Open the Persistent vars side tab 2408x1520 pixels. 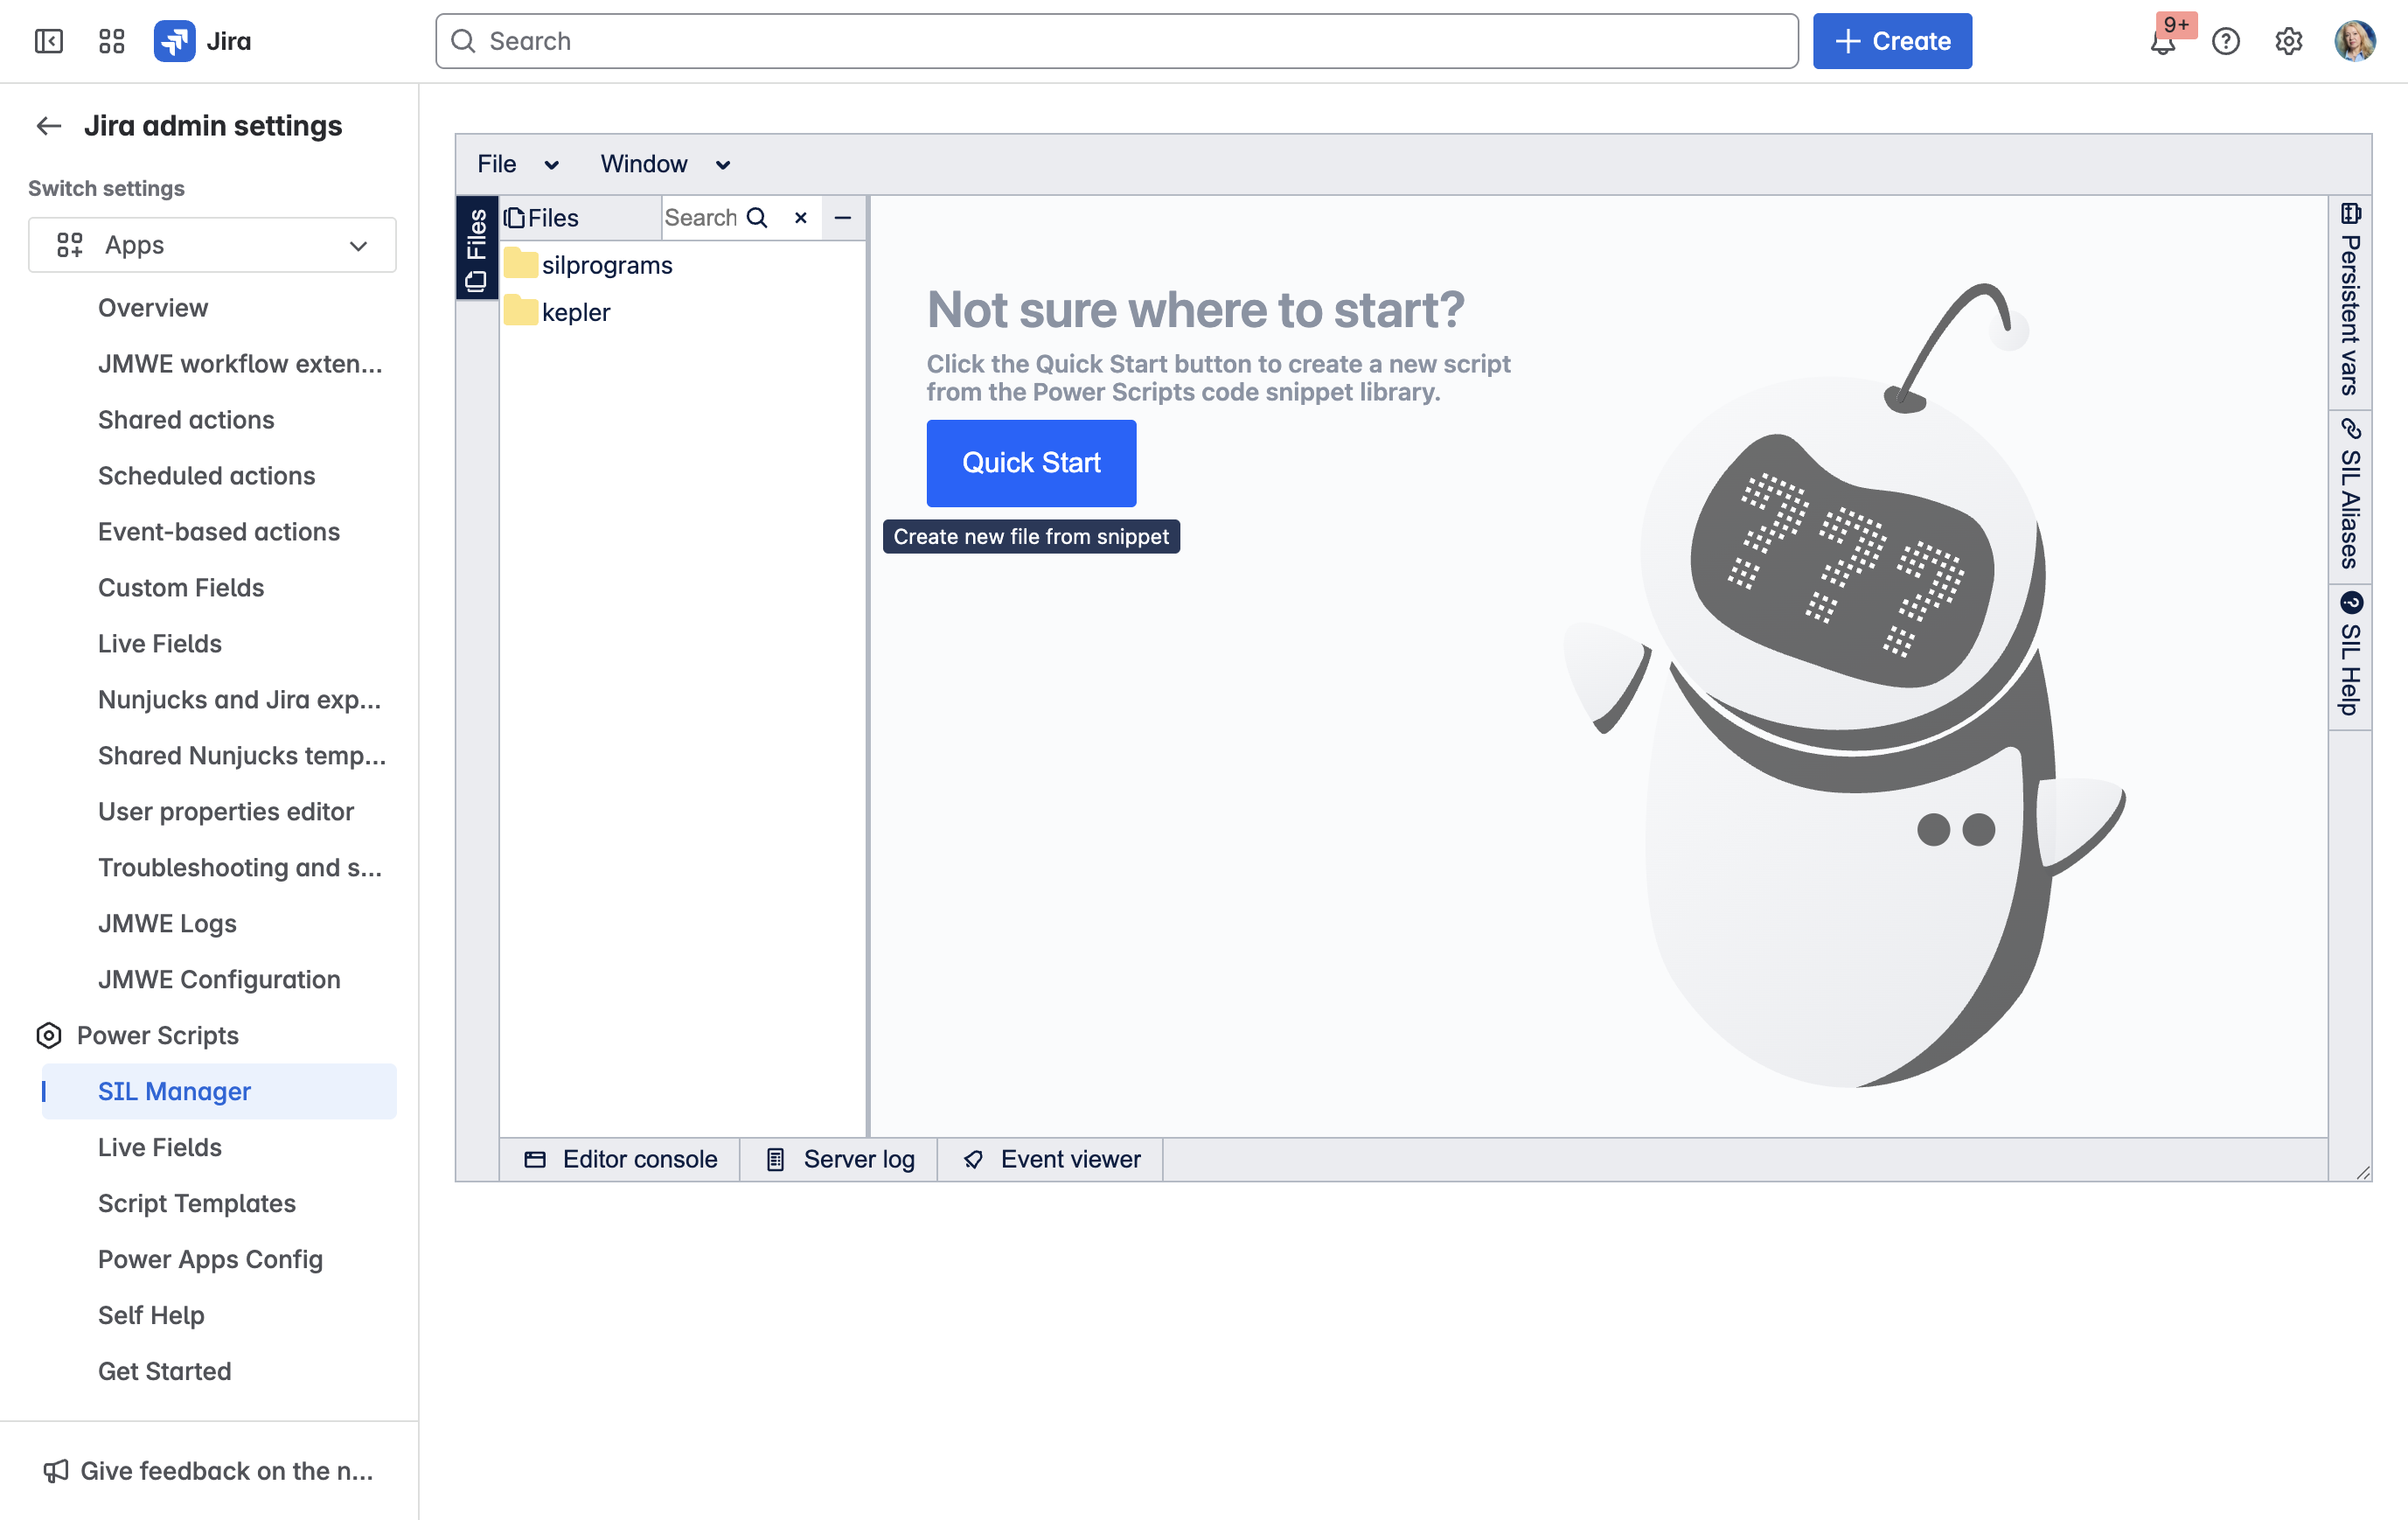click(x=2350, y=302)
